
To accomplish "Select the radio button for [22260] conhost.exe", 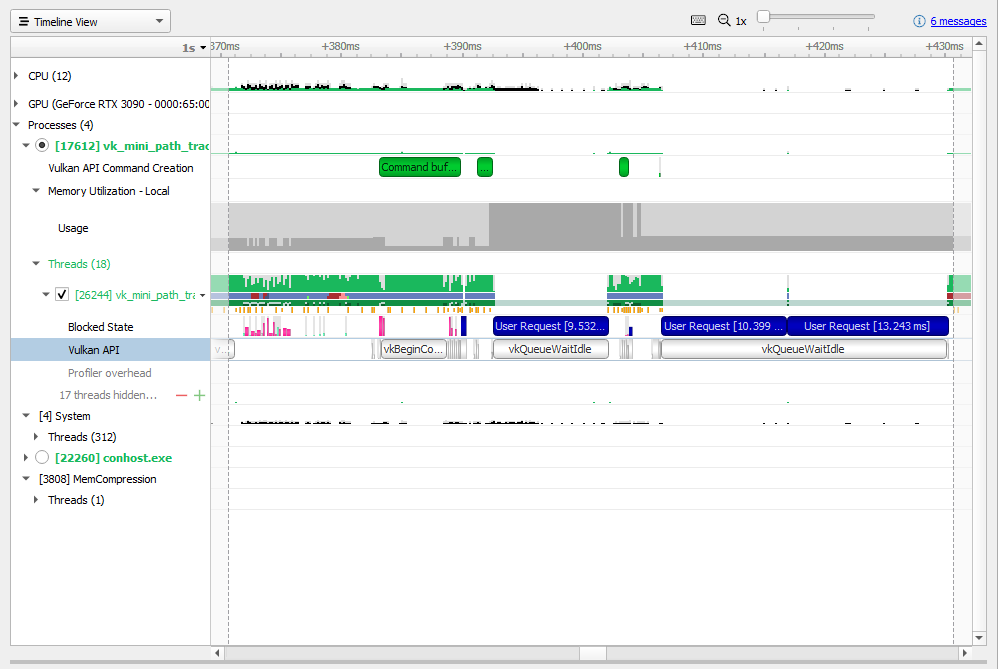I will 42,457.
